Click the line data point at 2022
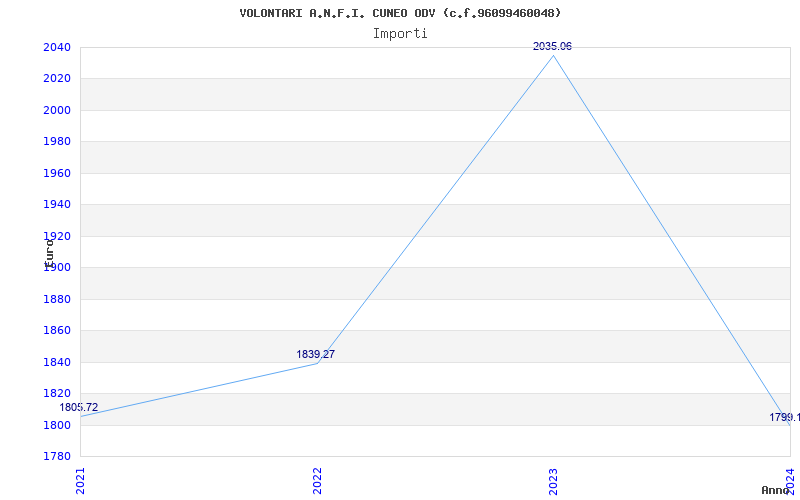 point(317,363)
